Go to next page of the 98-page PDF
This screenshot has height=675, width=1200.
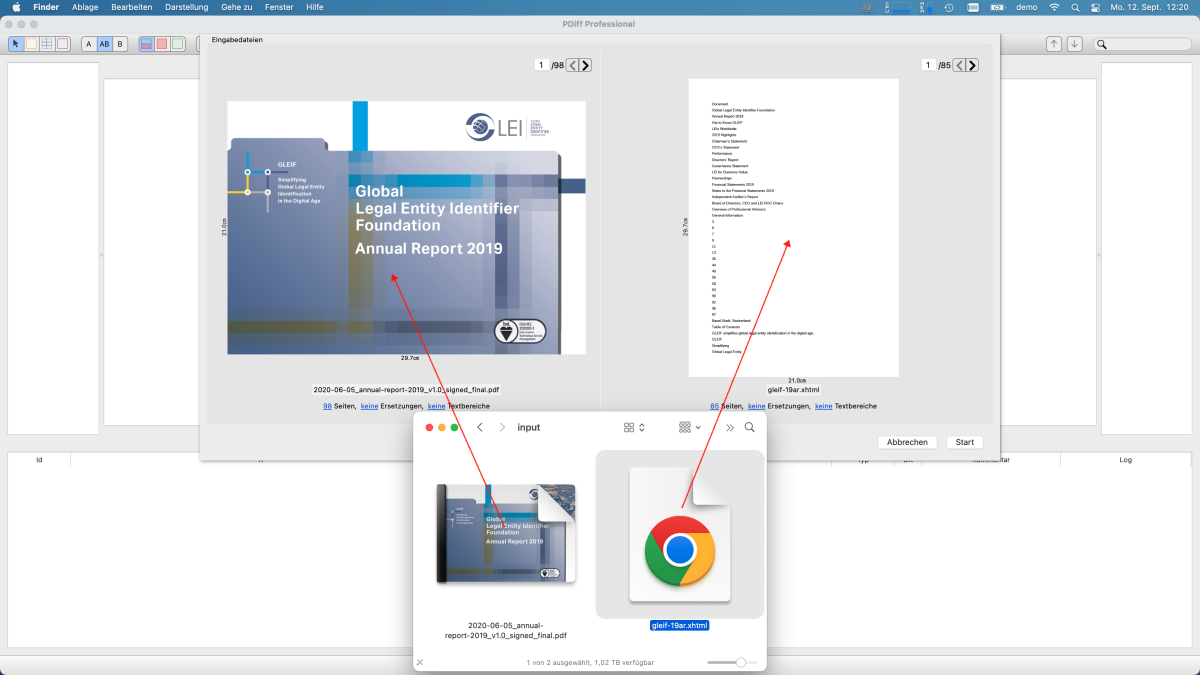pyautogui.click(x=585, y=65)
